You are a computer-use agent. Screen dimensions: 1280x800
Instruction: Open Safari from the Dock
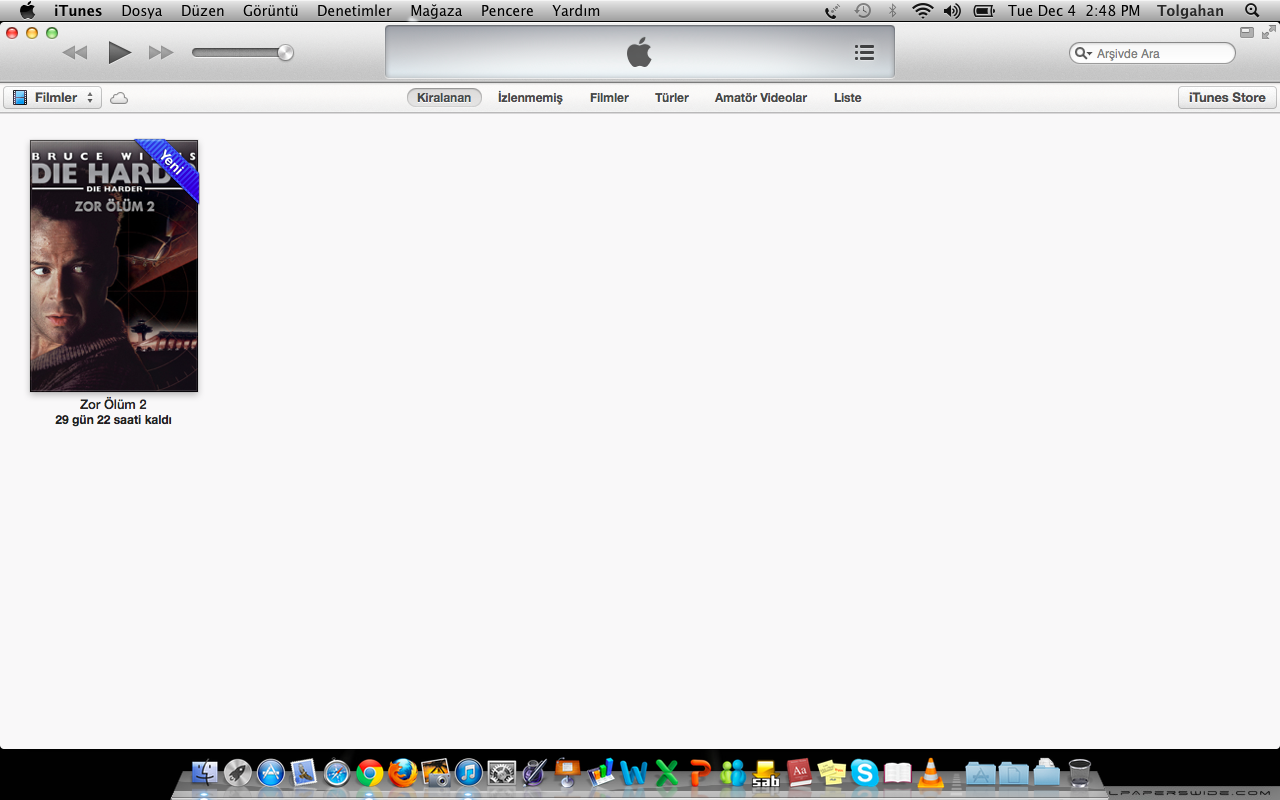pyautogui.click(x=337, y=772)
